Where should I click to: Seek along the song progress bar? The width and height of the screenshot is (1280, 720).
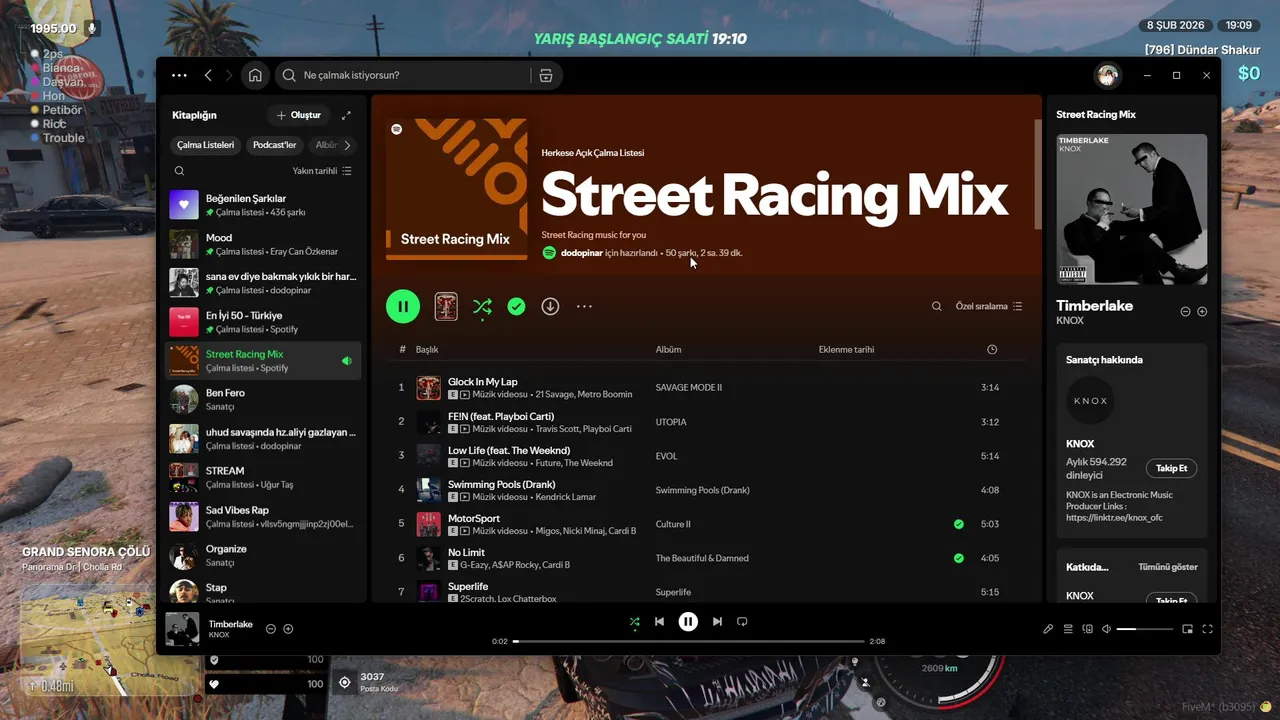(688, 641)
